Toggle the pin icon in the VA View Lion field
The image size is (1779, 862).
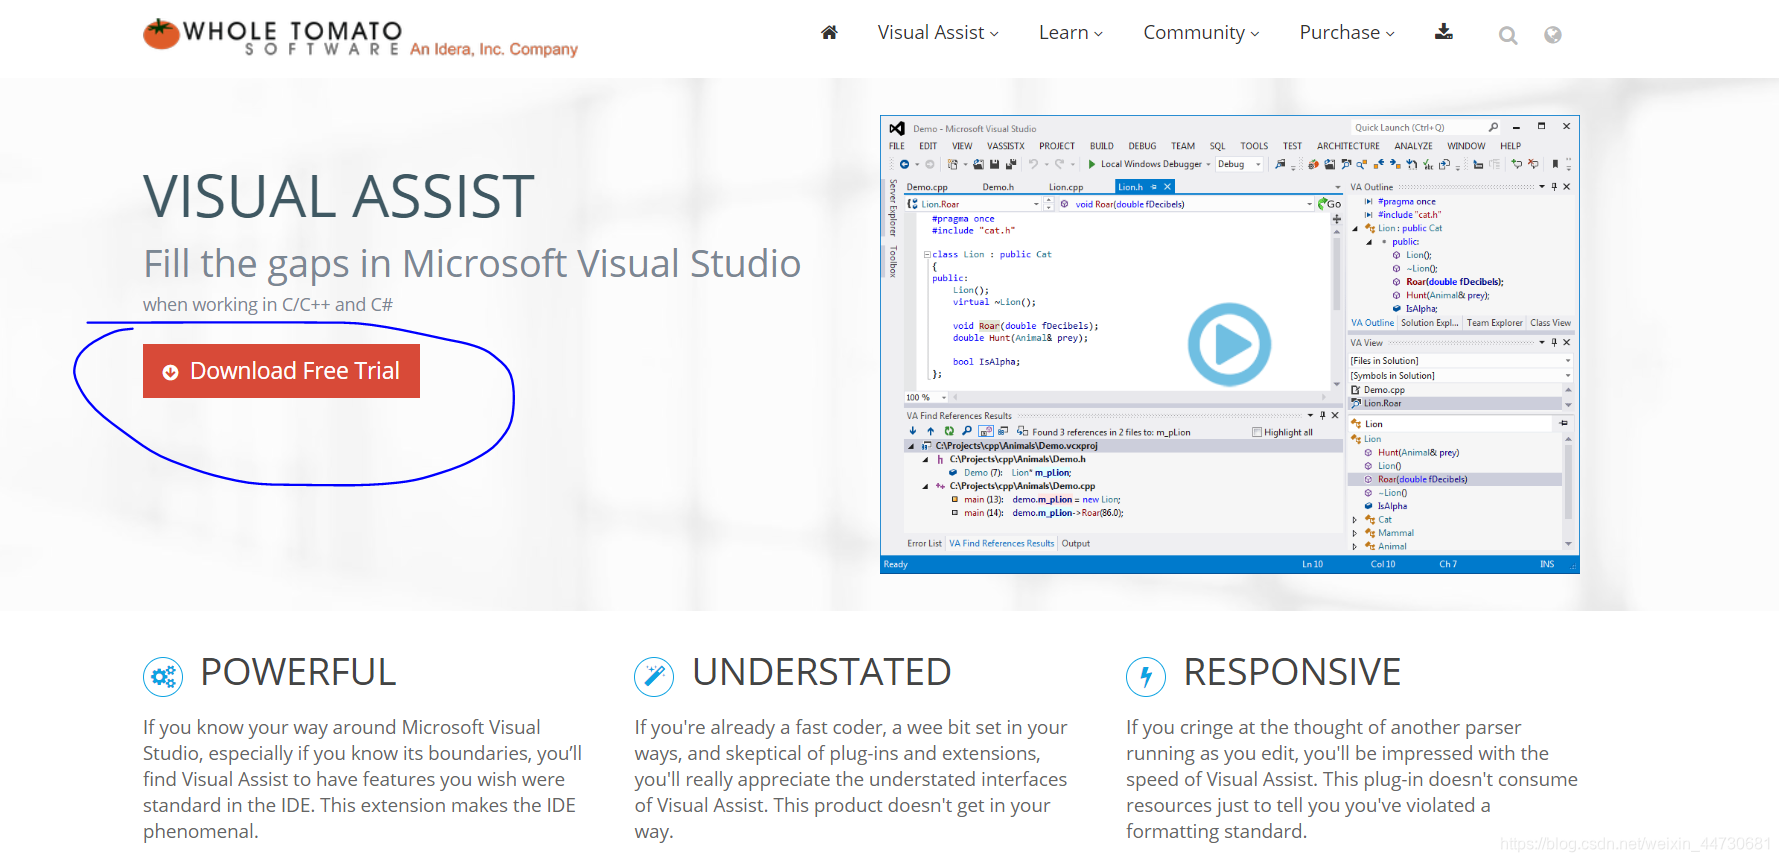tap(1563, 423)
